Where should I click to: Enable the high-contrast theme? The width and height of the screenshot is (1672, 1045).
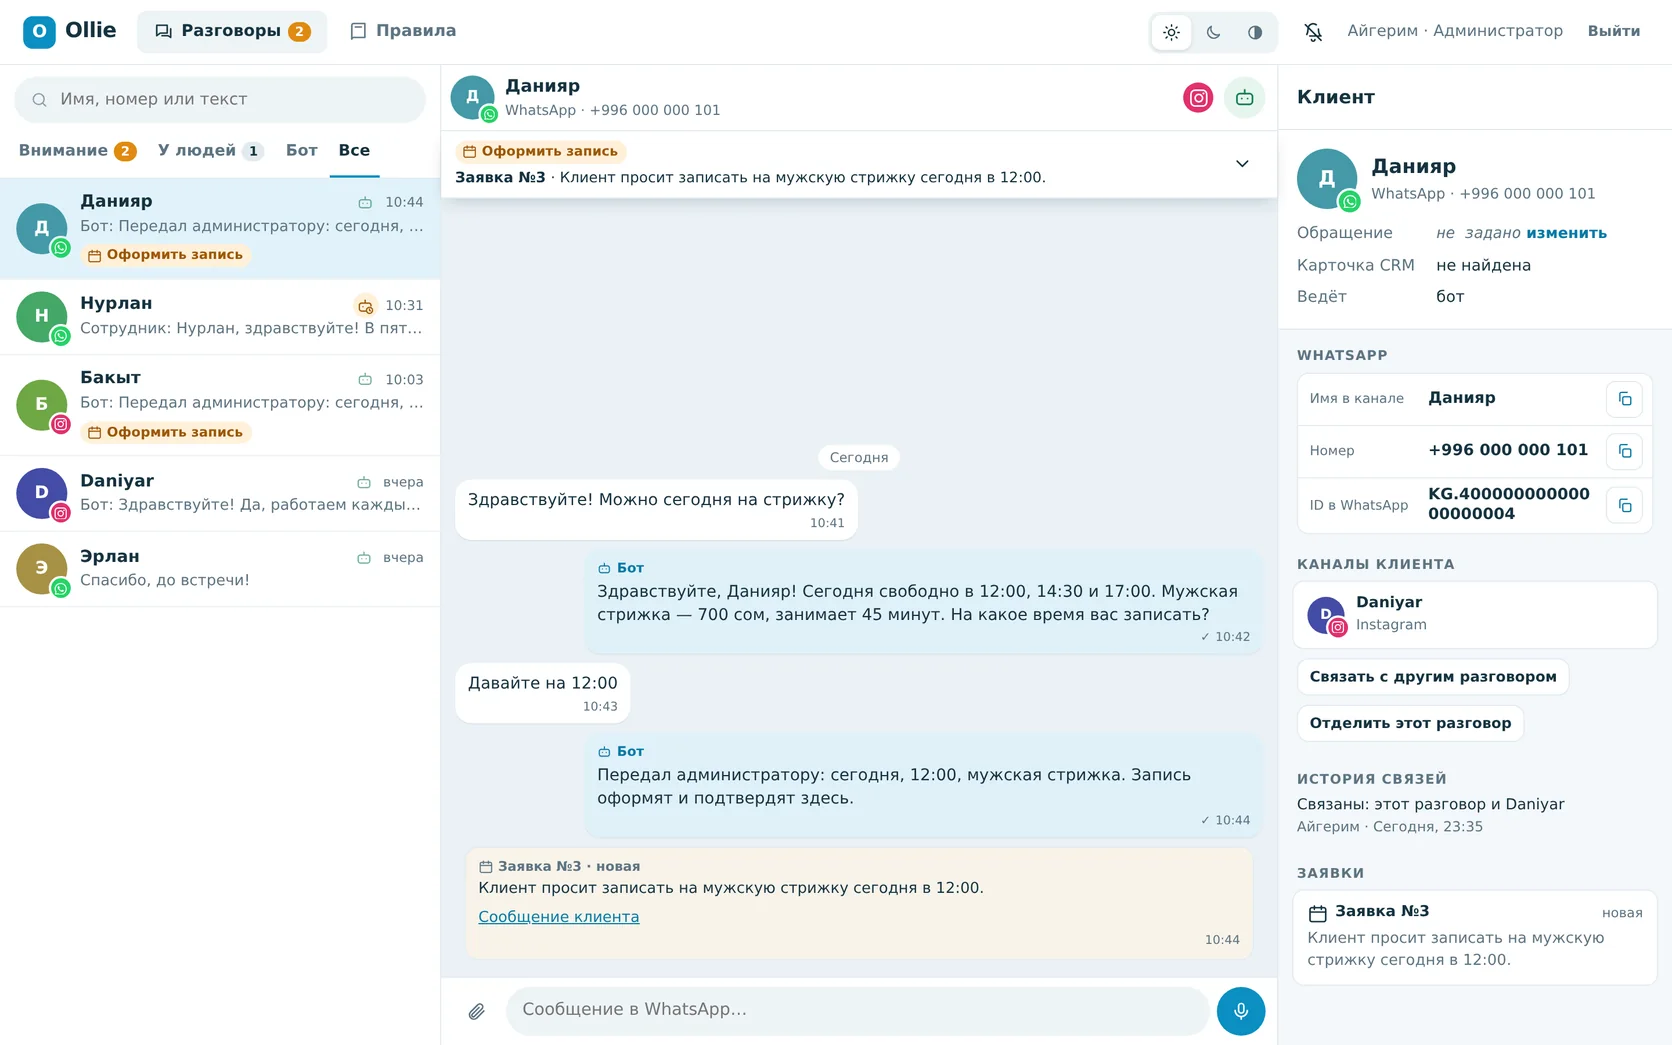(x=1255, y=32)
